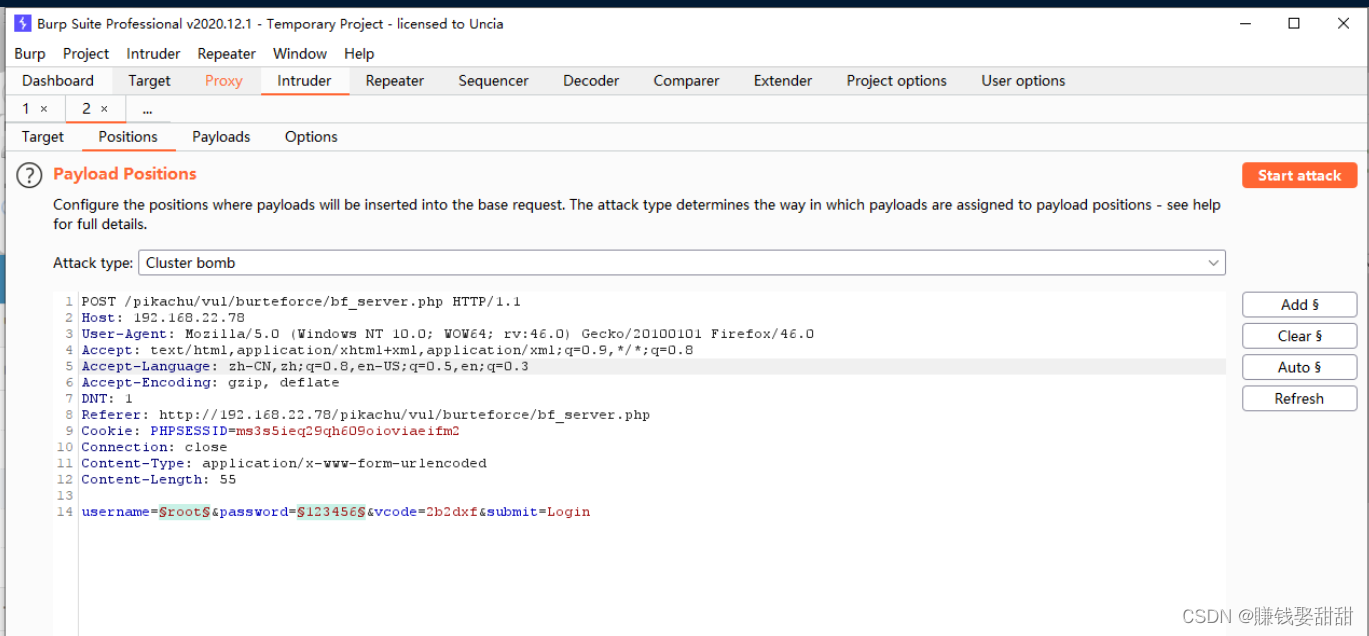This screenshot has width=1369, height=636.
Task: Click the Start attack button
Action: coord(1299,175)
